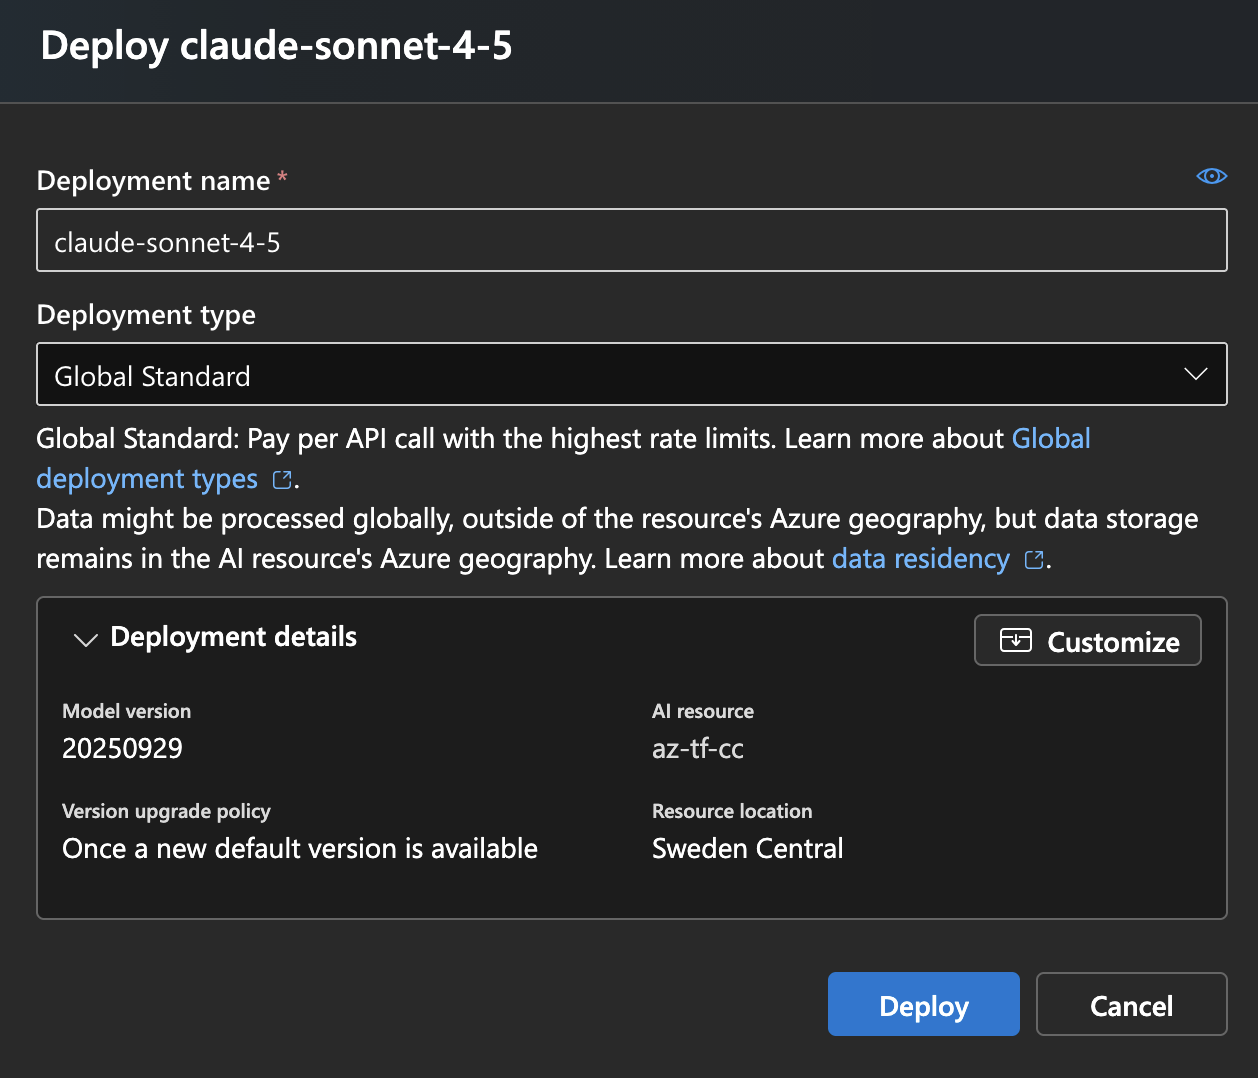The image size is (1258, 1078).
Task: Click the eye icon above the name field
Action: (x=1211, y=175)
